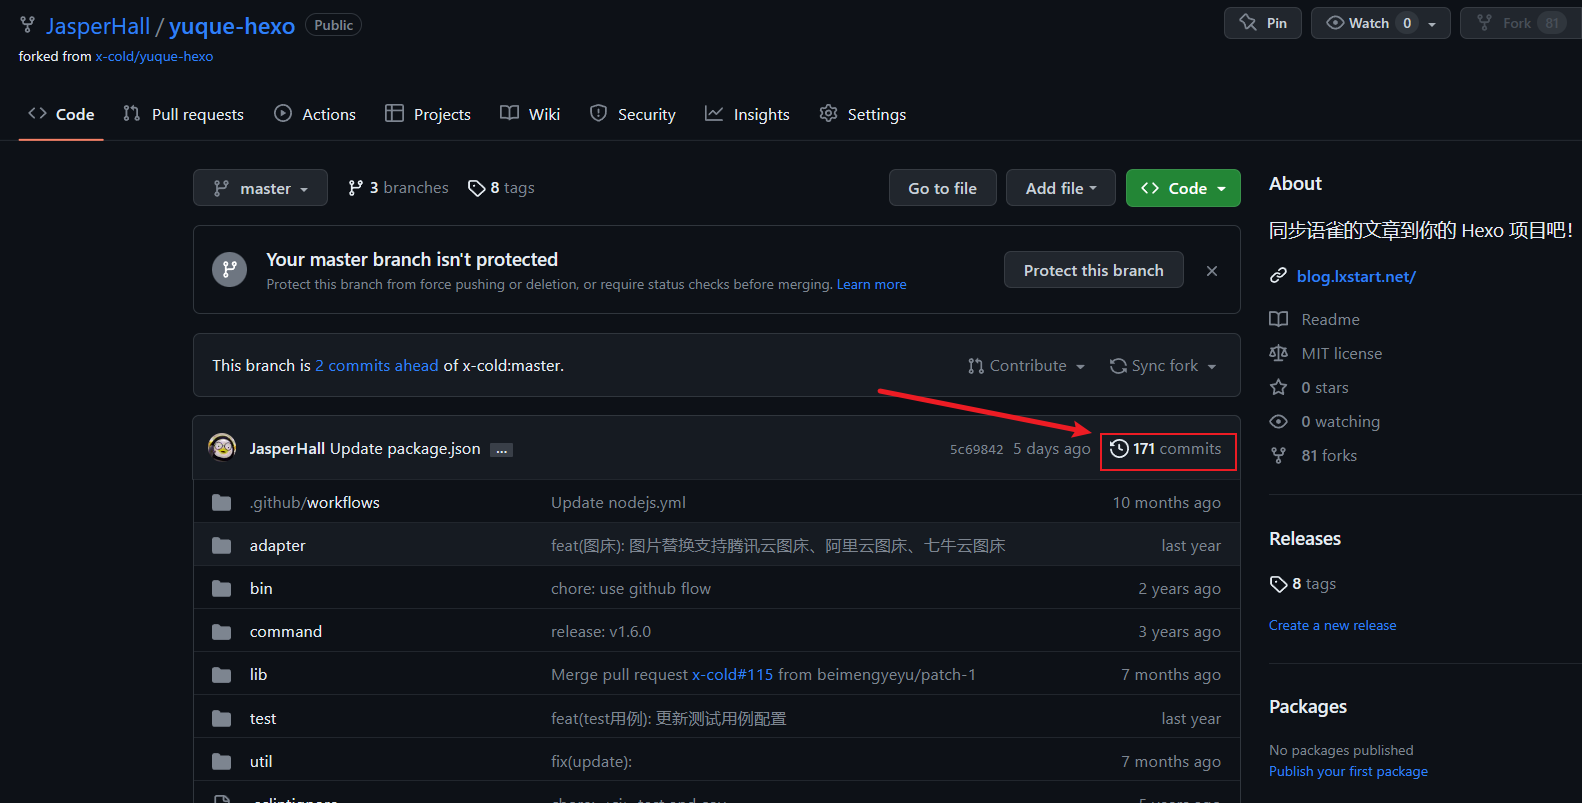Click the tag icon under Releases
The height and width of the screenshot is (803, 1582).
point(1278,583)
